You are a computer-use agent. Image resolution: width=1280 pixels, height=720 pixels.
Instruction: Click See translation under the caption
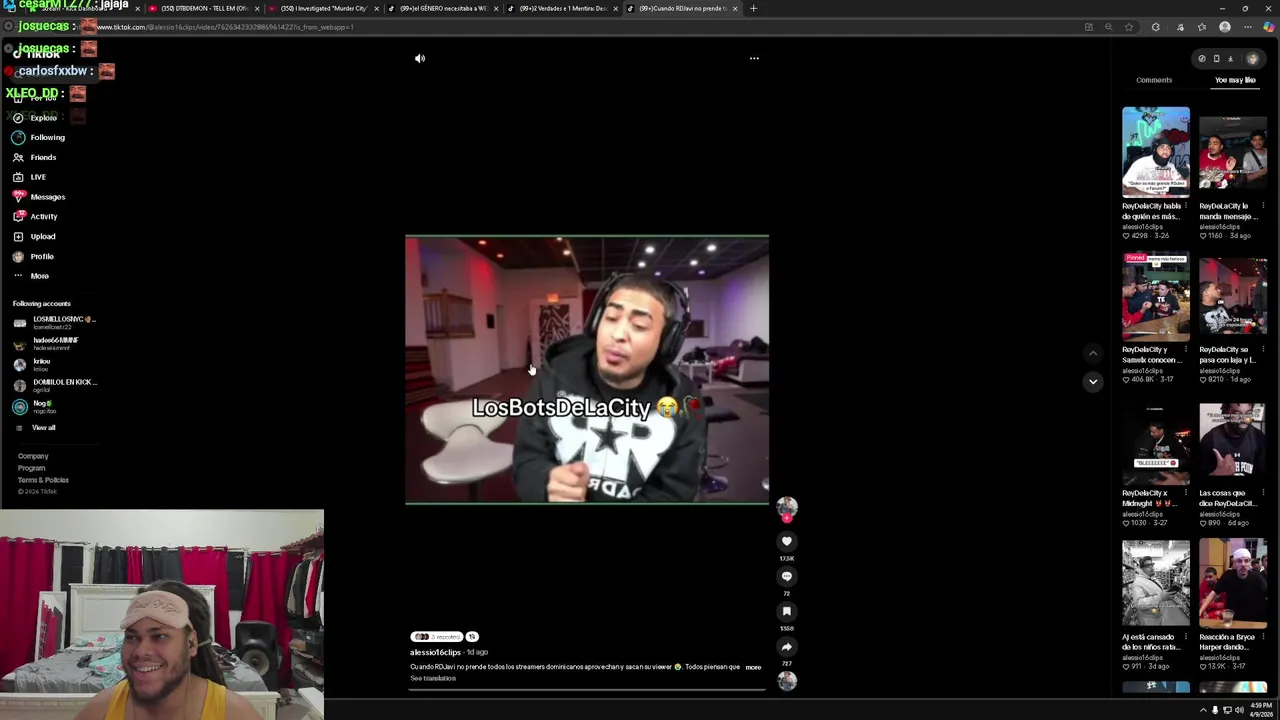click(x=433, y=678)
